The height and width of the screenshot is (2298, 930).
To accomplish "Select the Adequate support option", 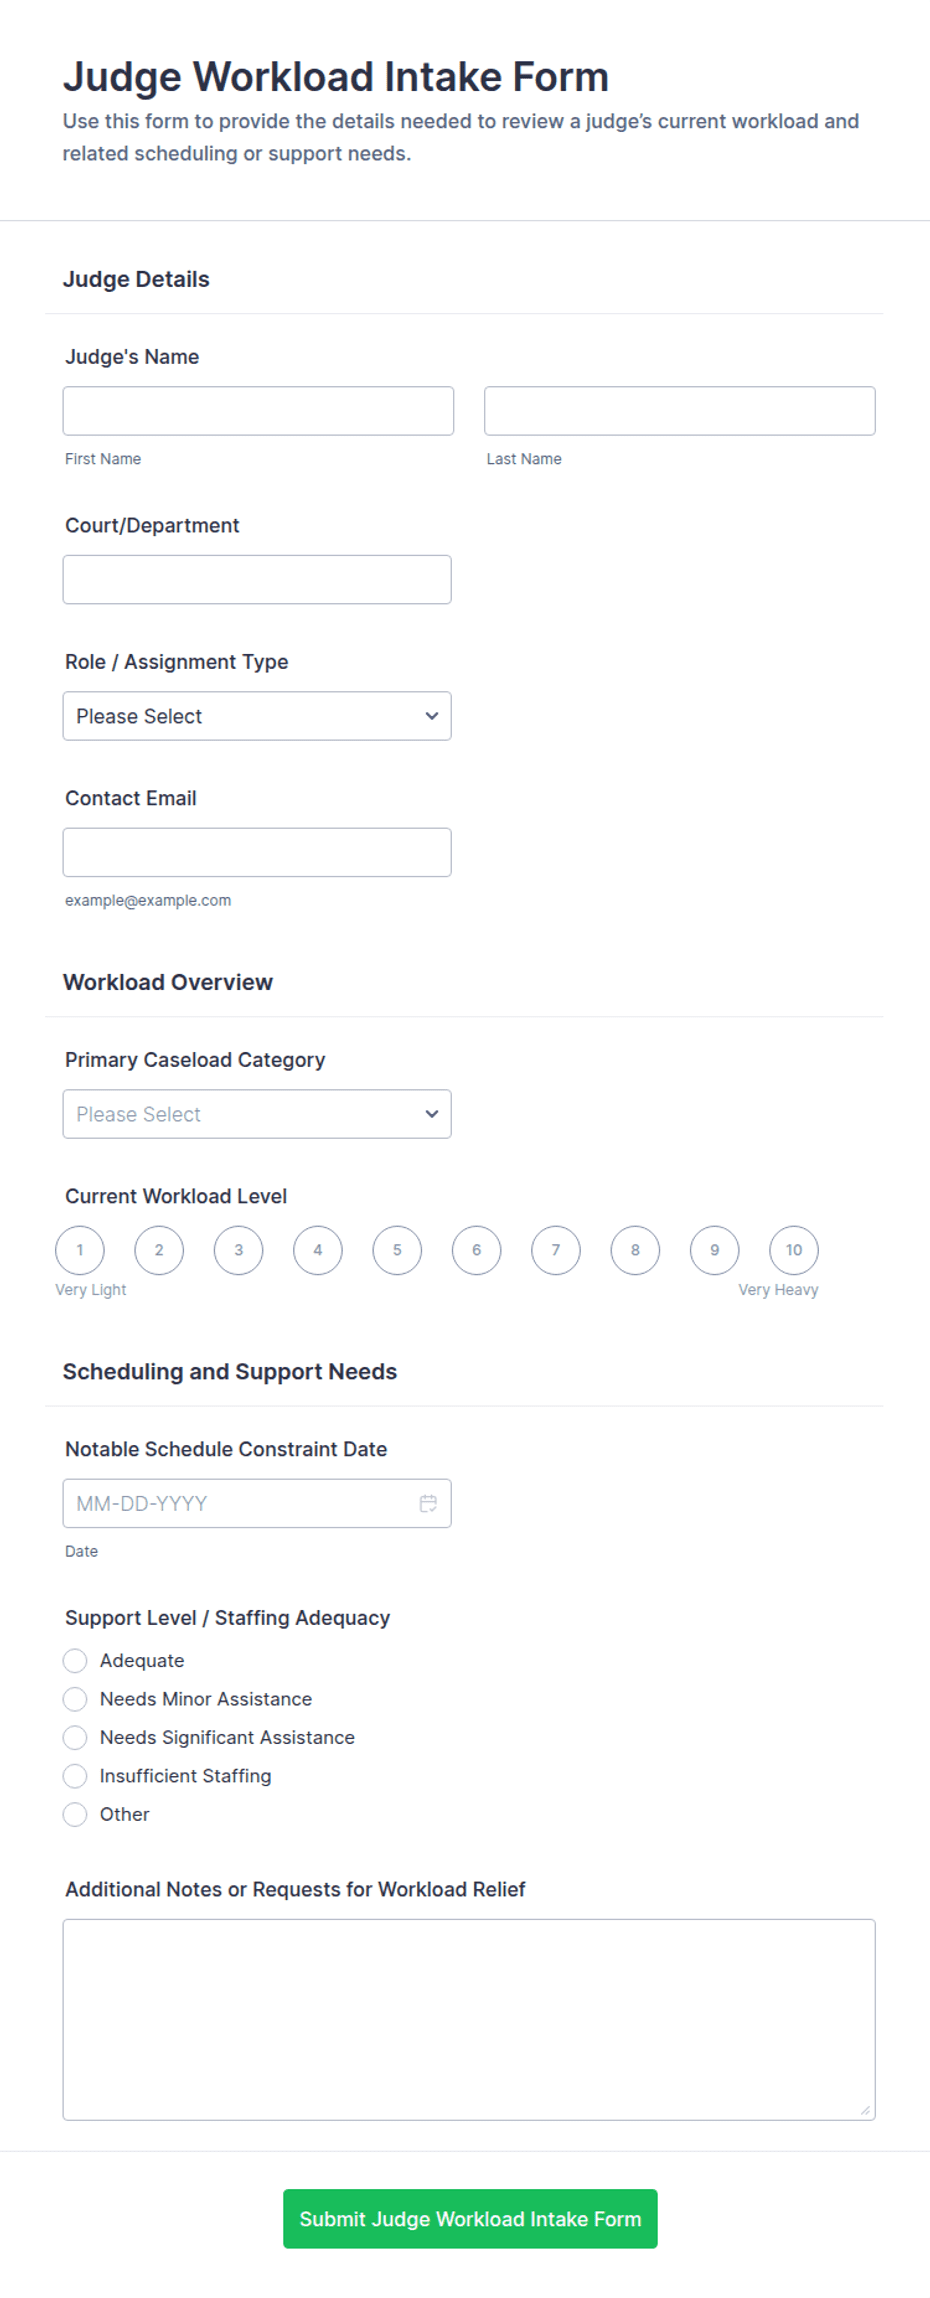I will click(x=75, y=1661).
